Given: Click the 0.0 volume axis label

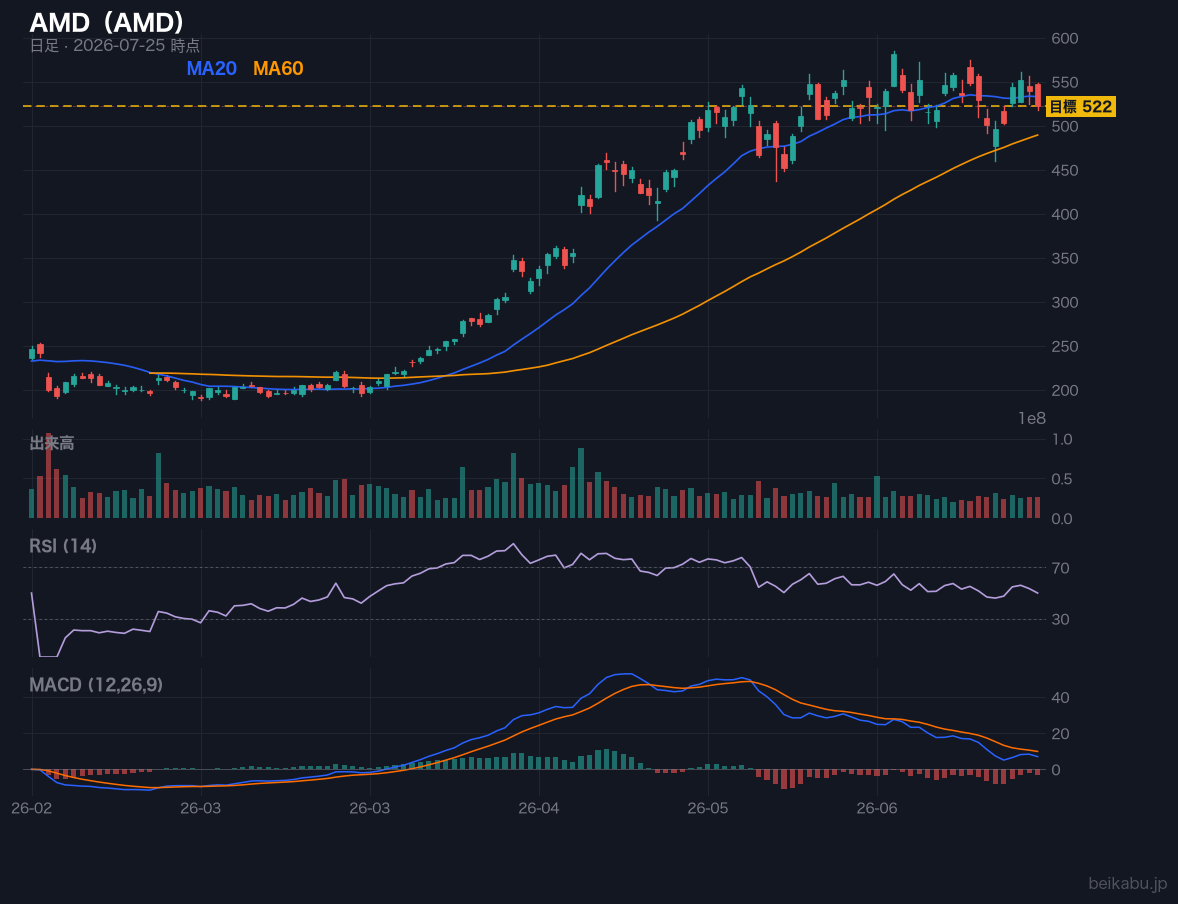Looking at the screenshot, I should (1062, 519).
